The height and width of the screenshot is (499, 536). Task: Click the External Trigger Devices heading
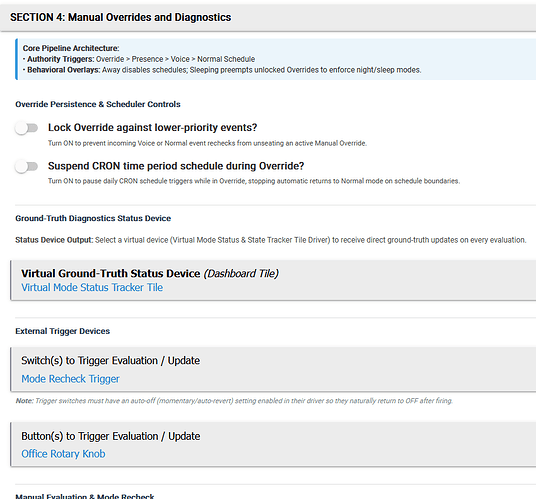[x=63, y=331]
